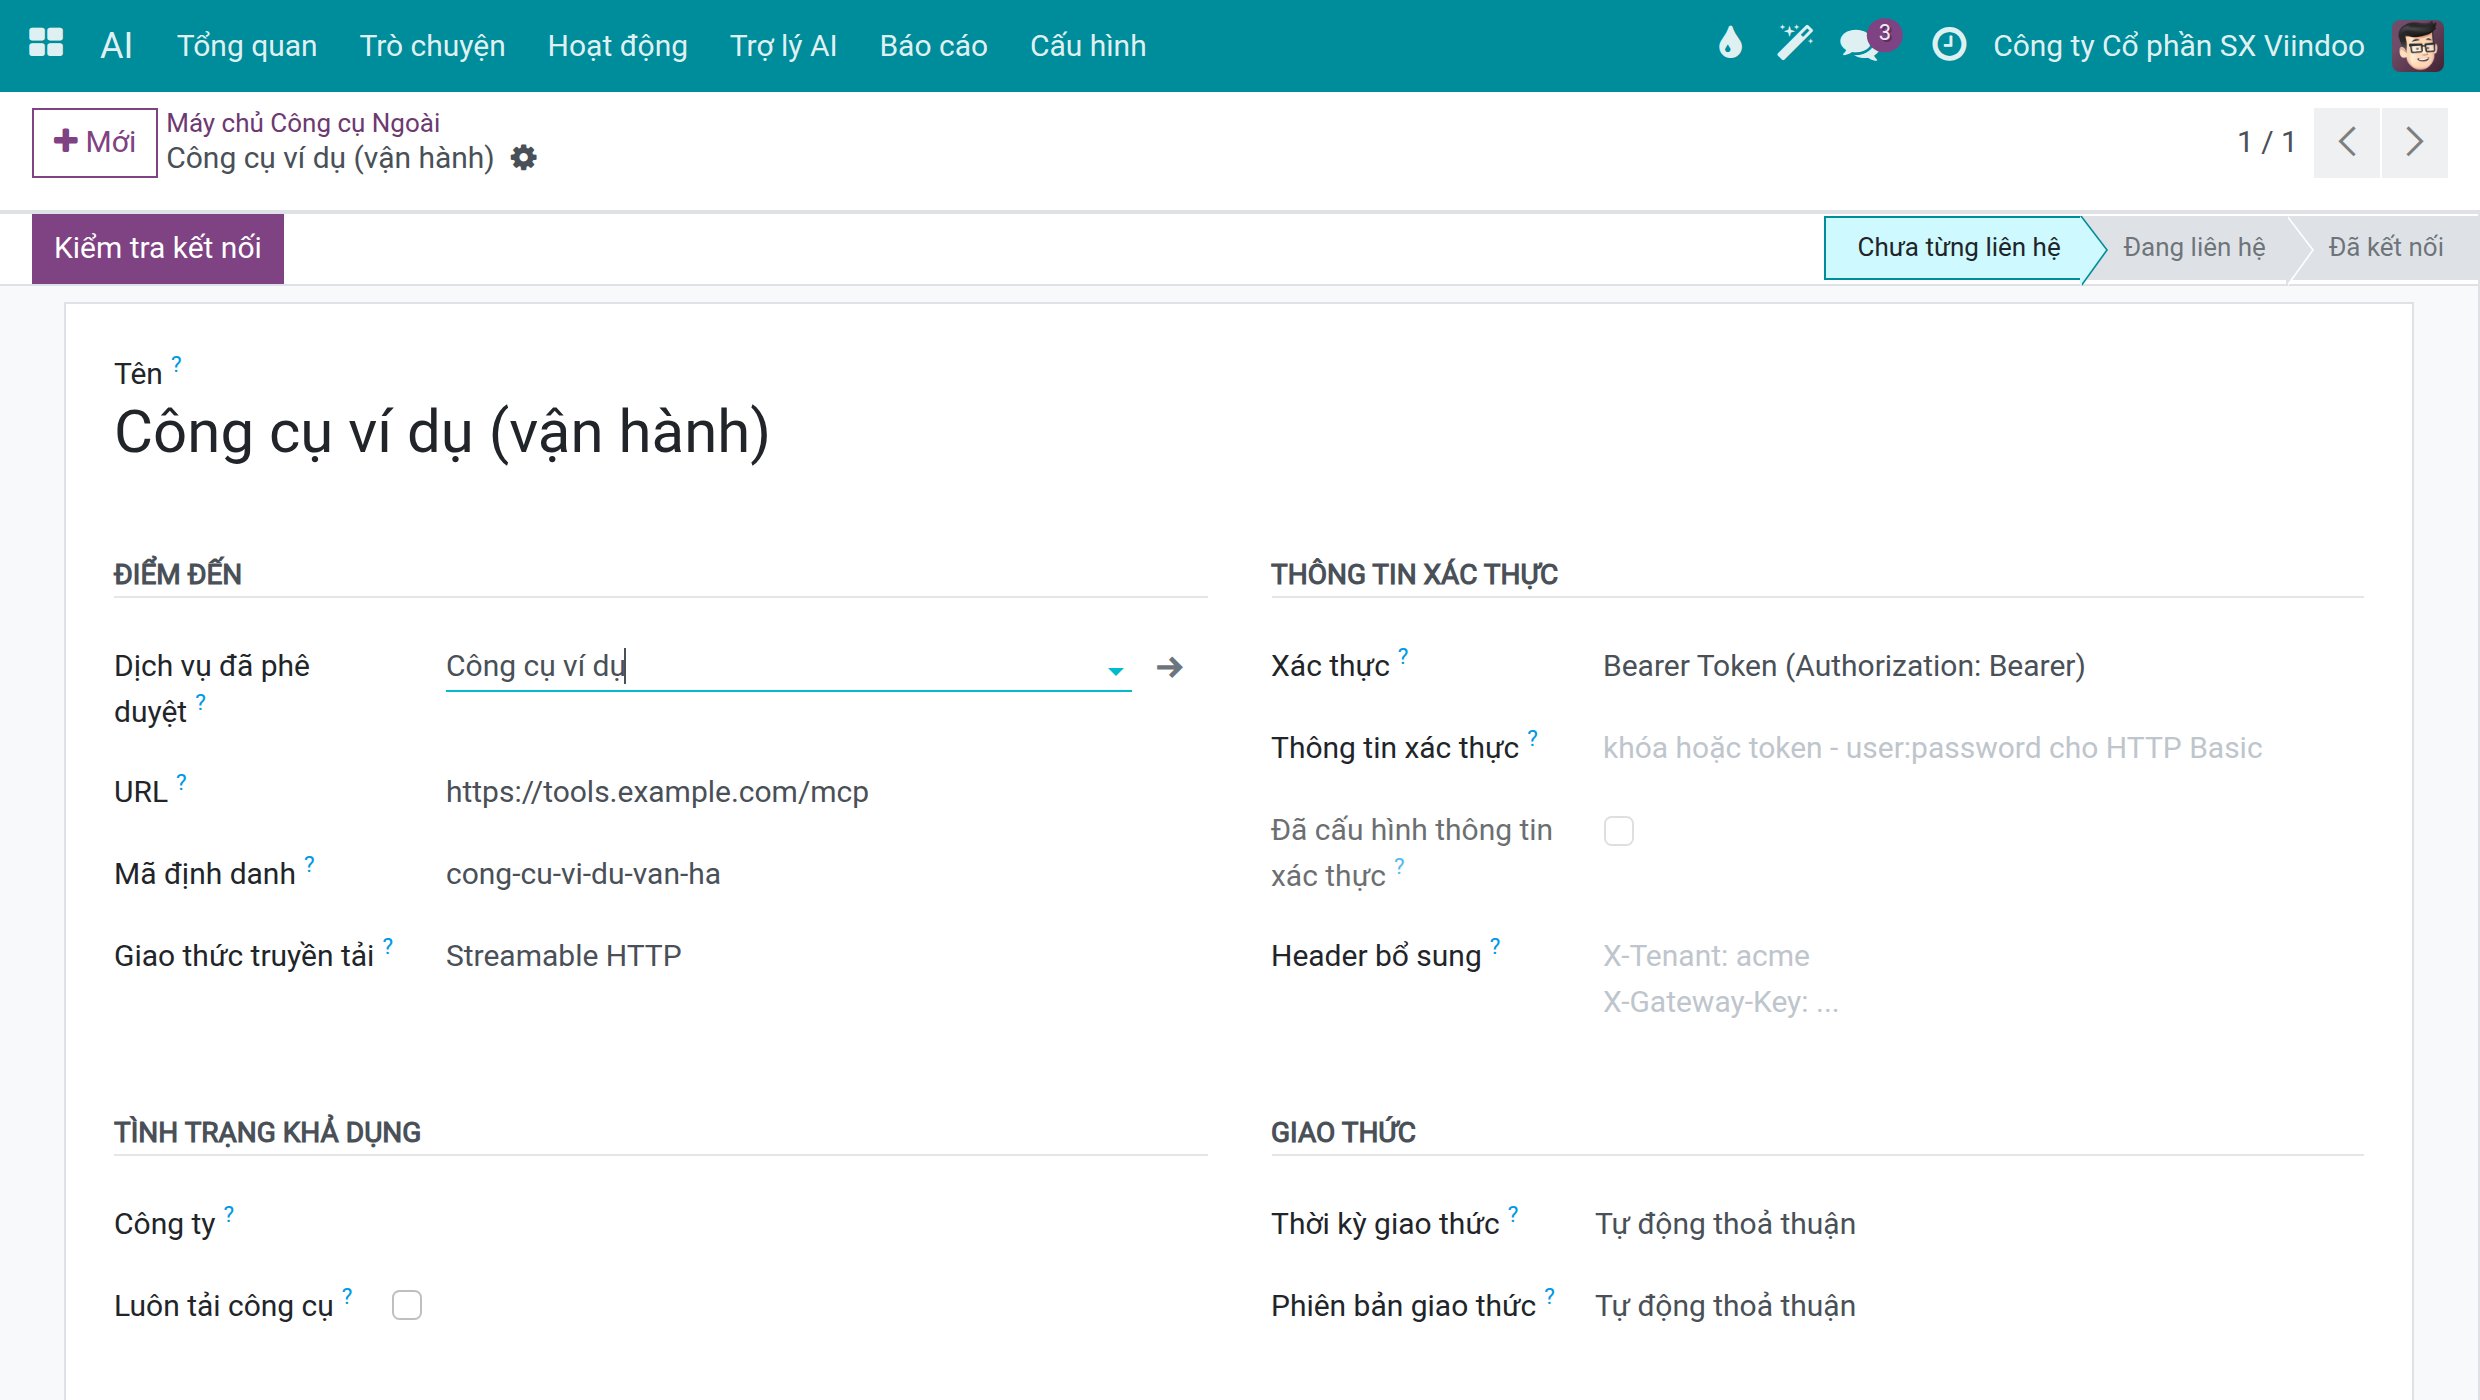Show help tooltip for Header bổ sung
The width and height of the screenshot is (2480, 1400).
(x=1495, y=945)
